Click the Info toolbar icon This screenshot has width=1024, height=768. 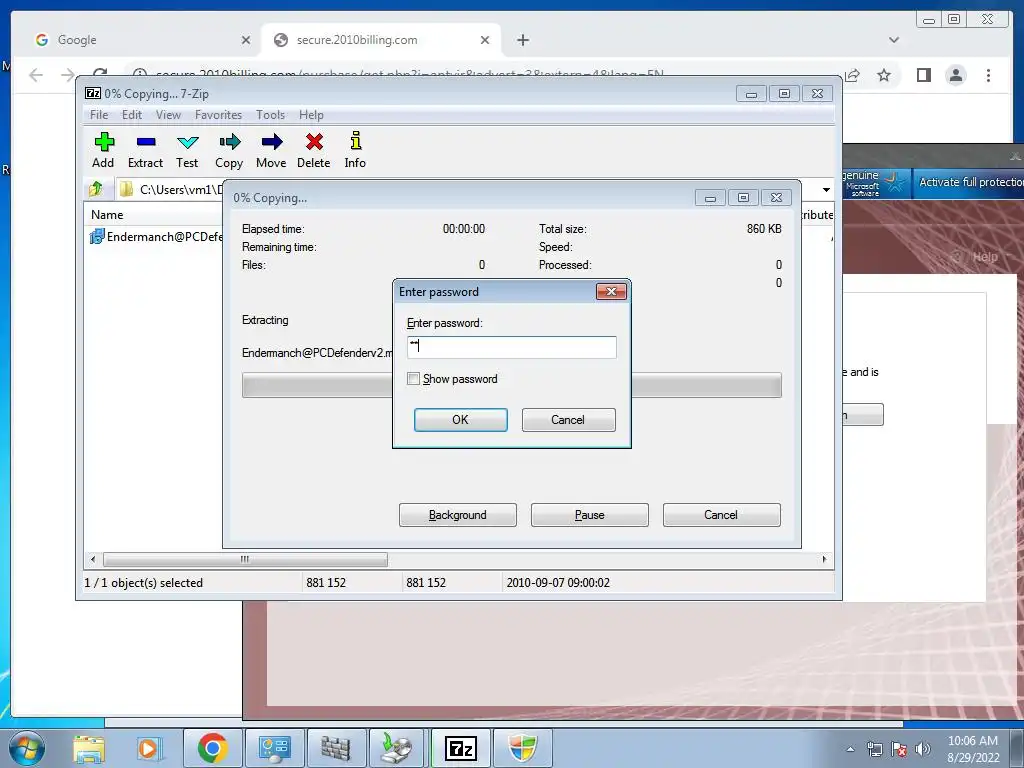click(355, 150)
